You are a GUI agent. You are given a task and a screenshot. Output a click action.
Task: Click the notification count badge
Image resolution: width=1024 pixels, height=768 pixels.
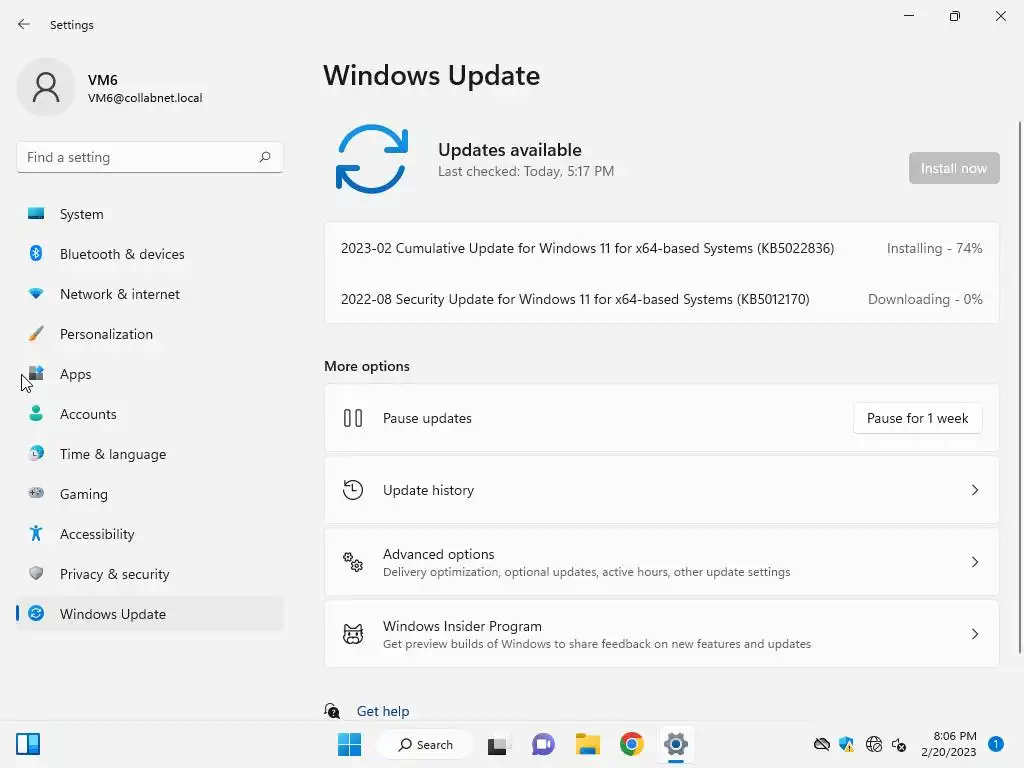click(x=995, y=744)
